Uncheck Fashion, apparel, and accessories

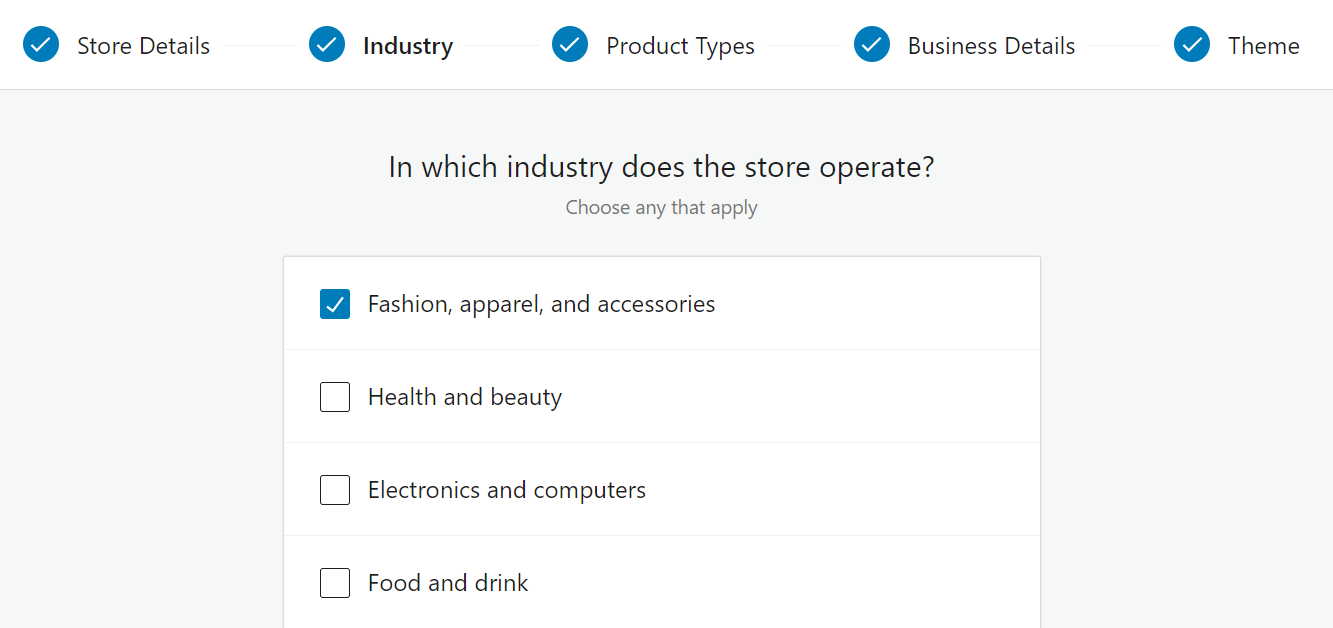pyautogui.click(x=335, y=303)
